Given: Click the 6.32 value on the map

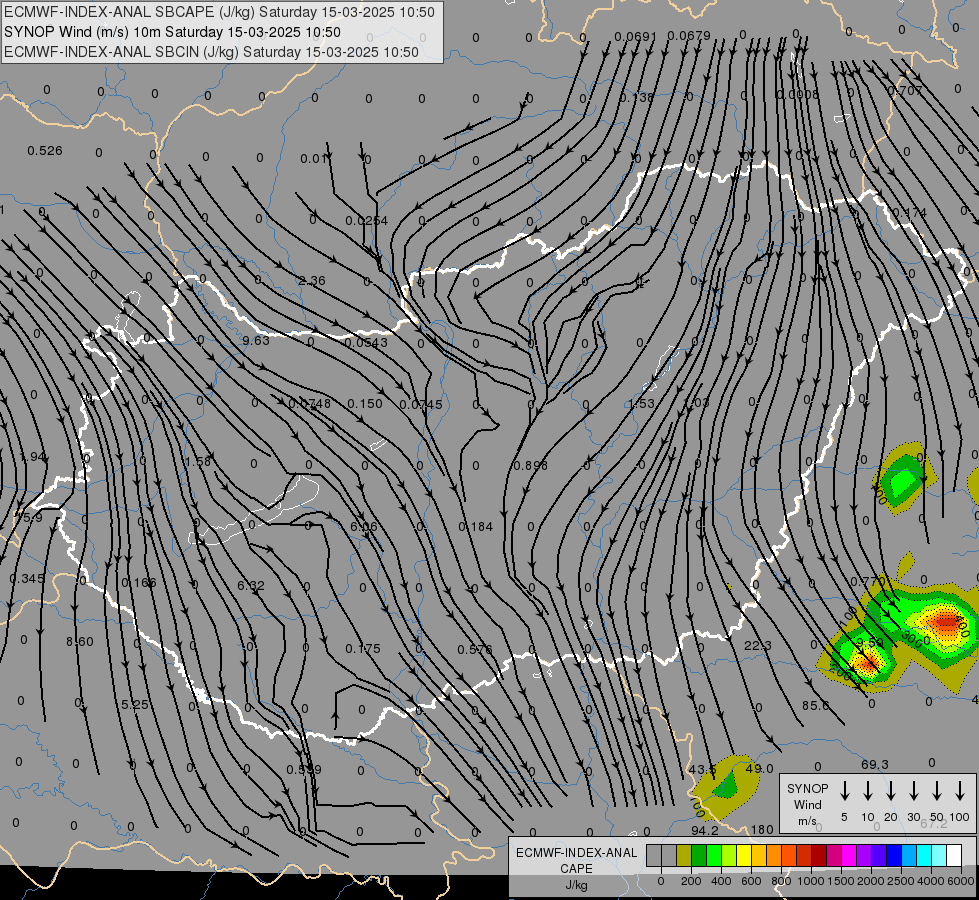Looking at the screenshot, I should 251,586.
